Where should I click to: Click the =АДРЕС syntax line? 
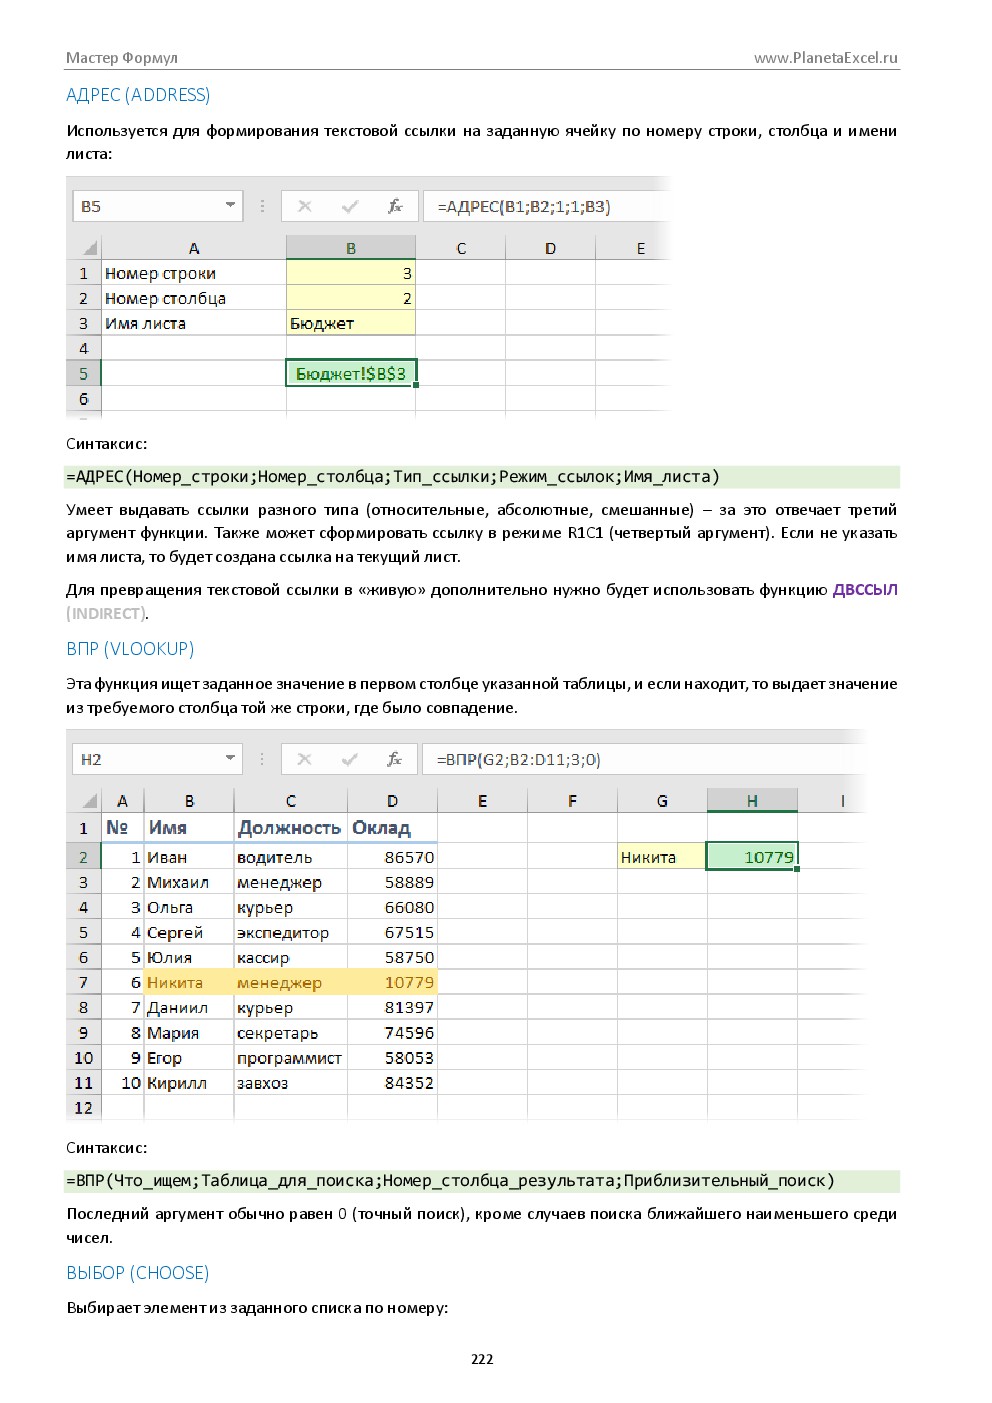(x=482, y=476)
